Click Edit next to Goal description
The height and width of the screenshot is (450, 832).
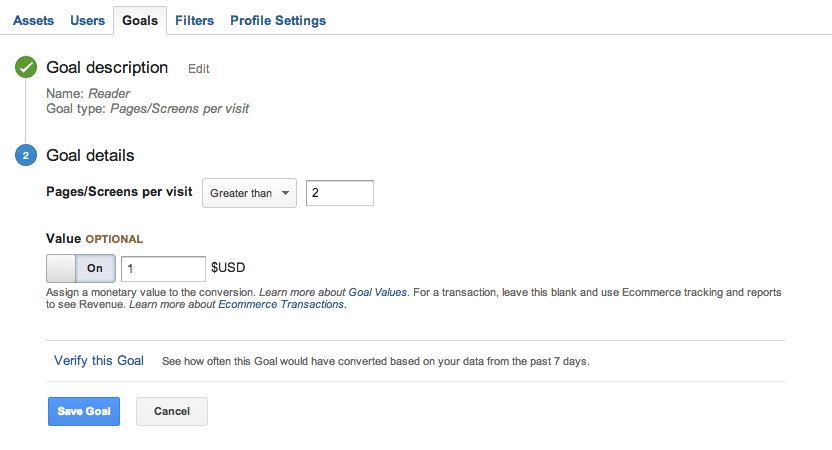pyautogui.click(x=199, y=69)
